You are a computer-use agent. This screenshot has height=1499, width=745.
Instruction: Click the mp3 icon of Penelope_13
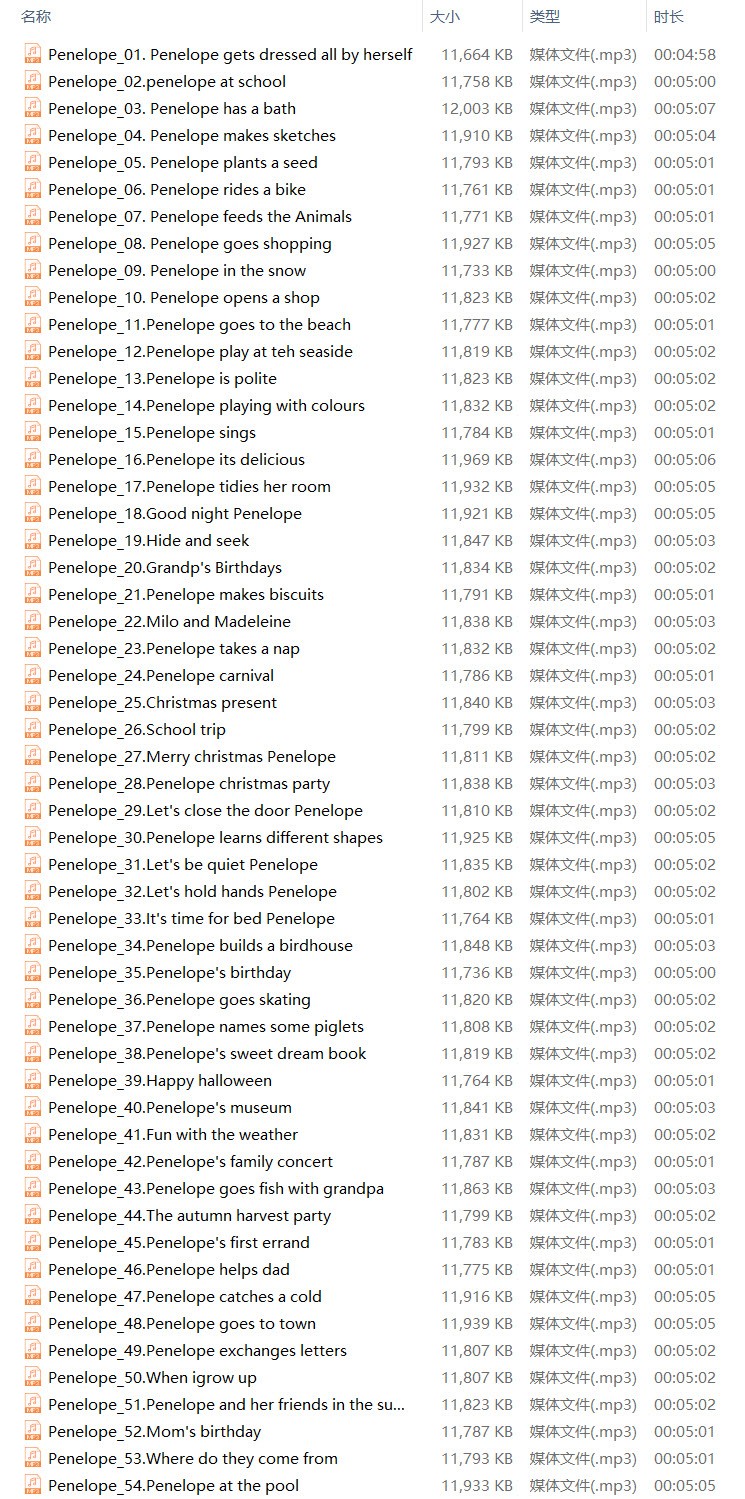tap(33, 378)
